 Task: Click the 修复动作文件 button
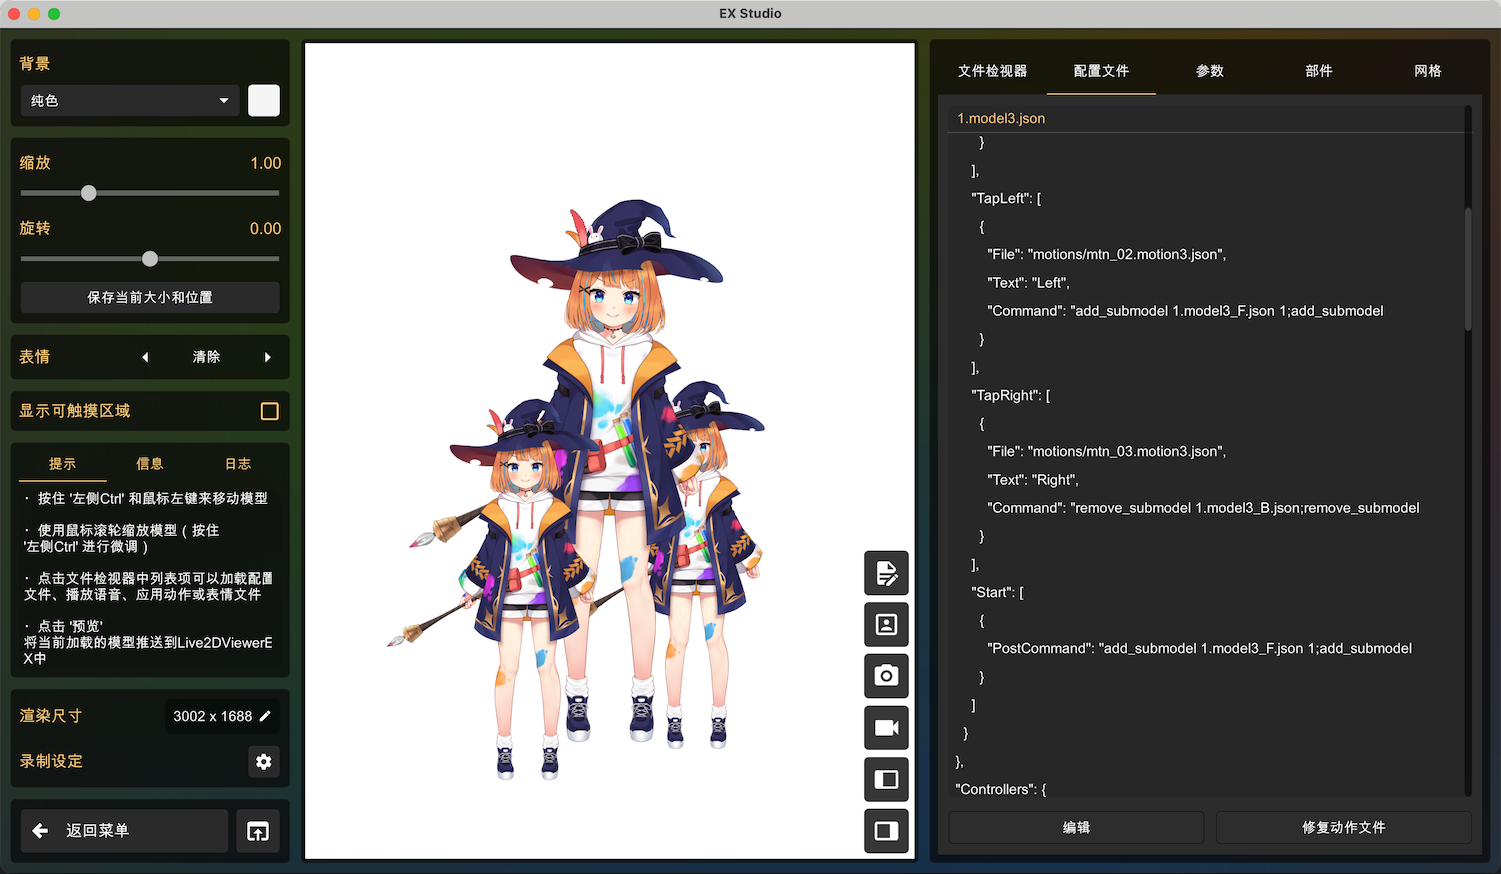coord(1344,828)
